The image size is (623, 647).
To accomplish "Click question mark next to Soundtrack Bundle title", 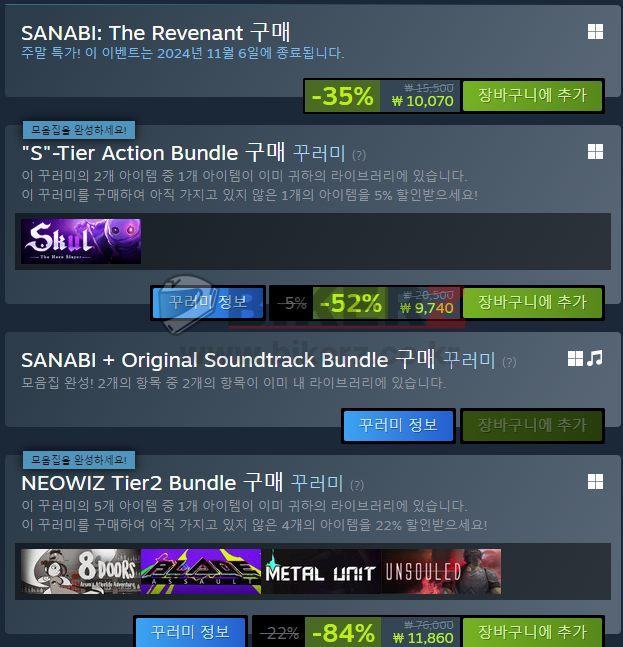I will point(509,362).
